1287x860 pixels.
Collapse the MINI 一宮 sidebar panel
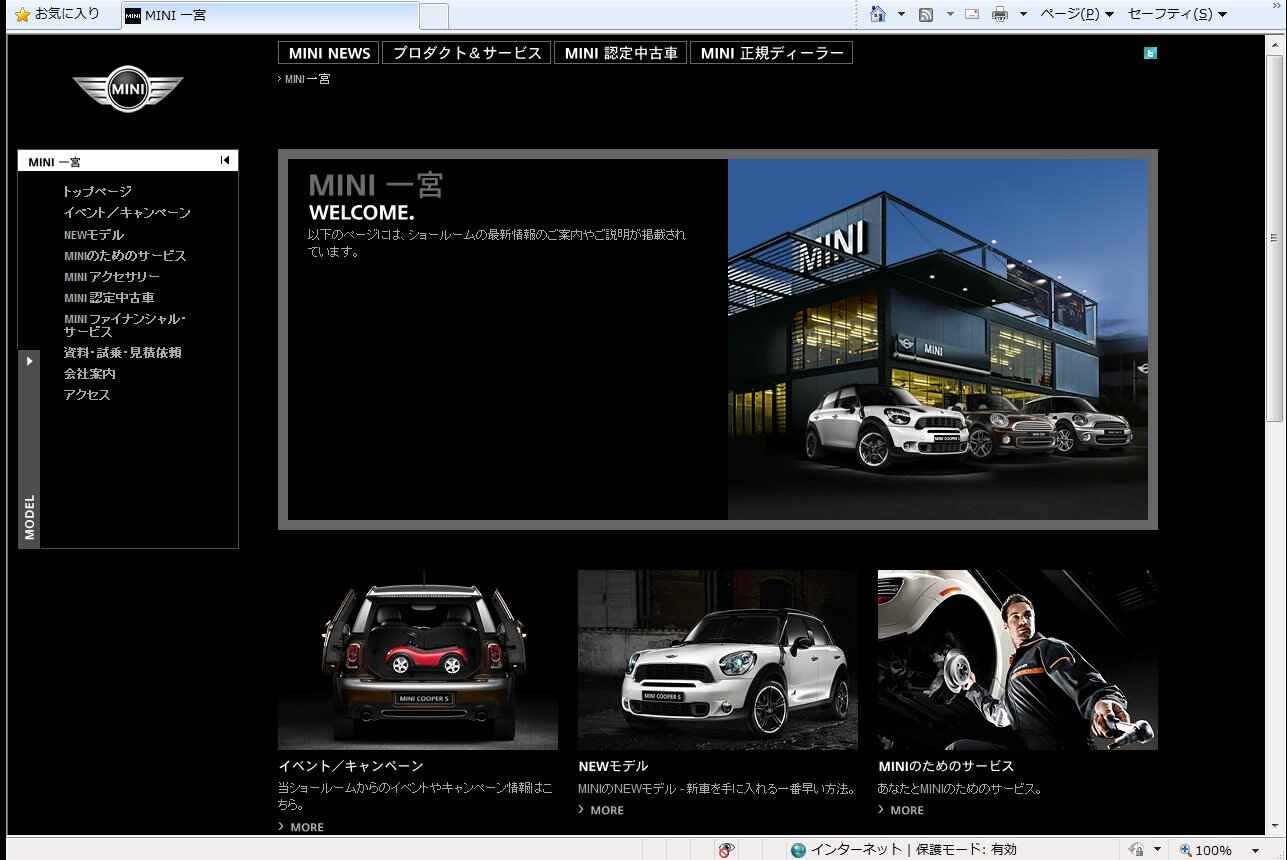pyautogui.click(x=225, y=160)
